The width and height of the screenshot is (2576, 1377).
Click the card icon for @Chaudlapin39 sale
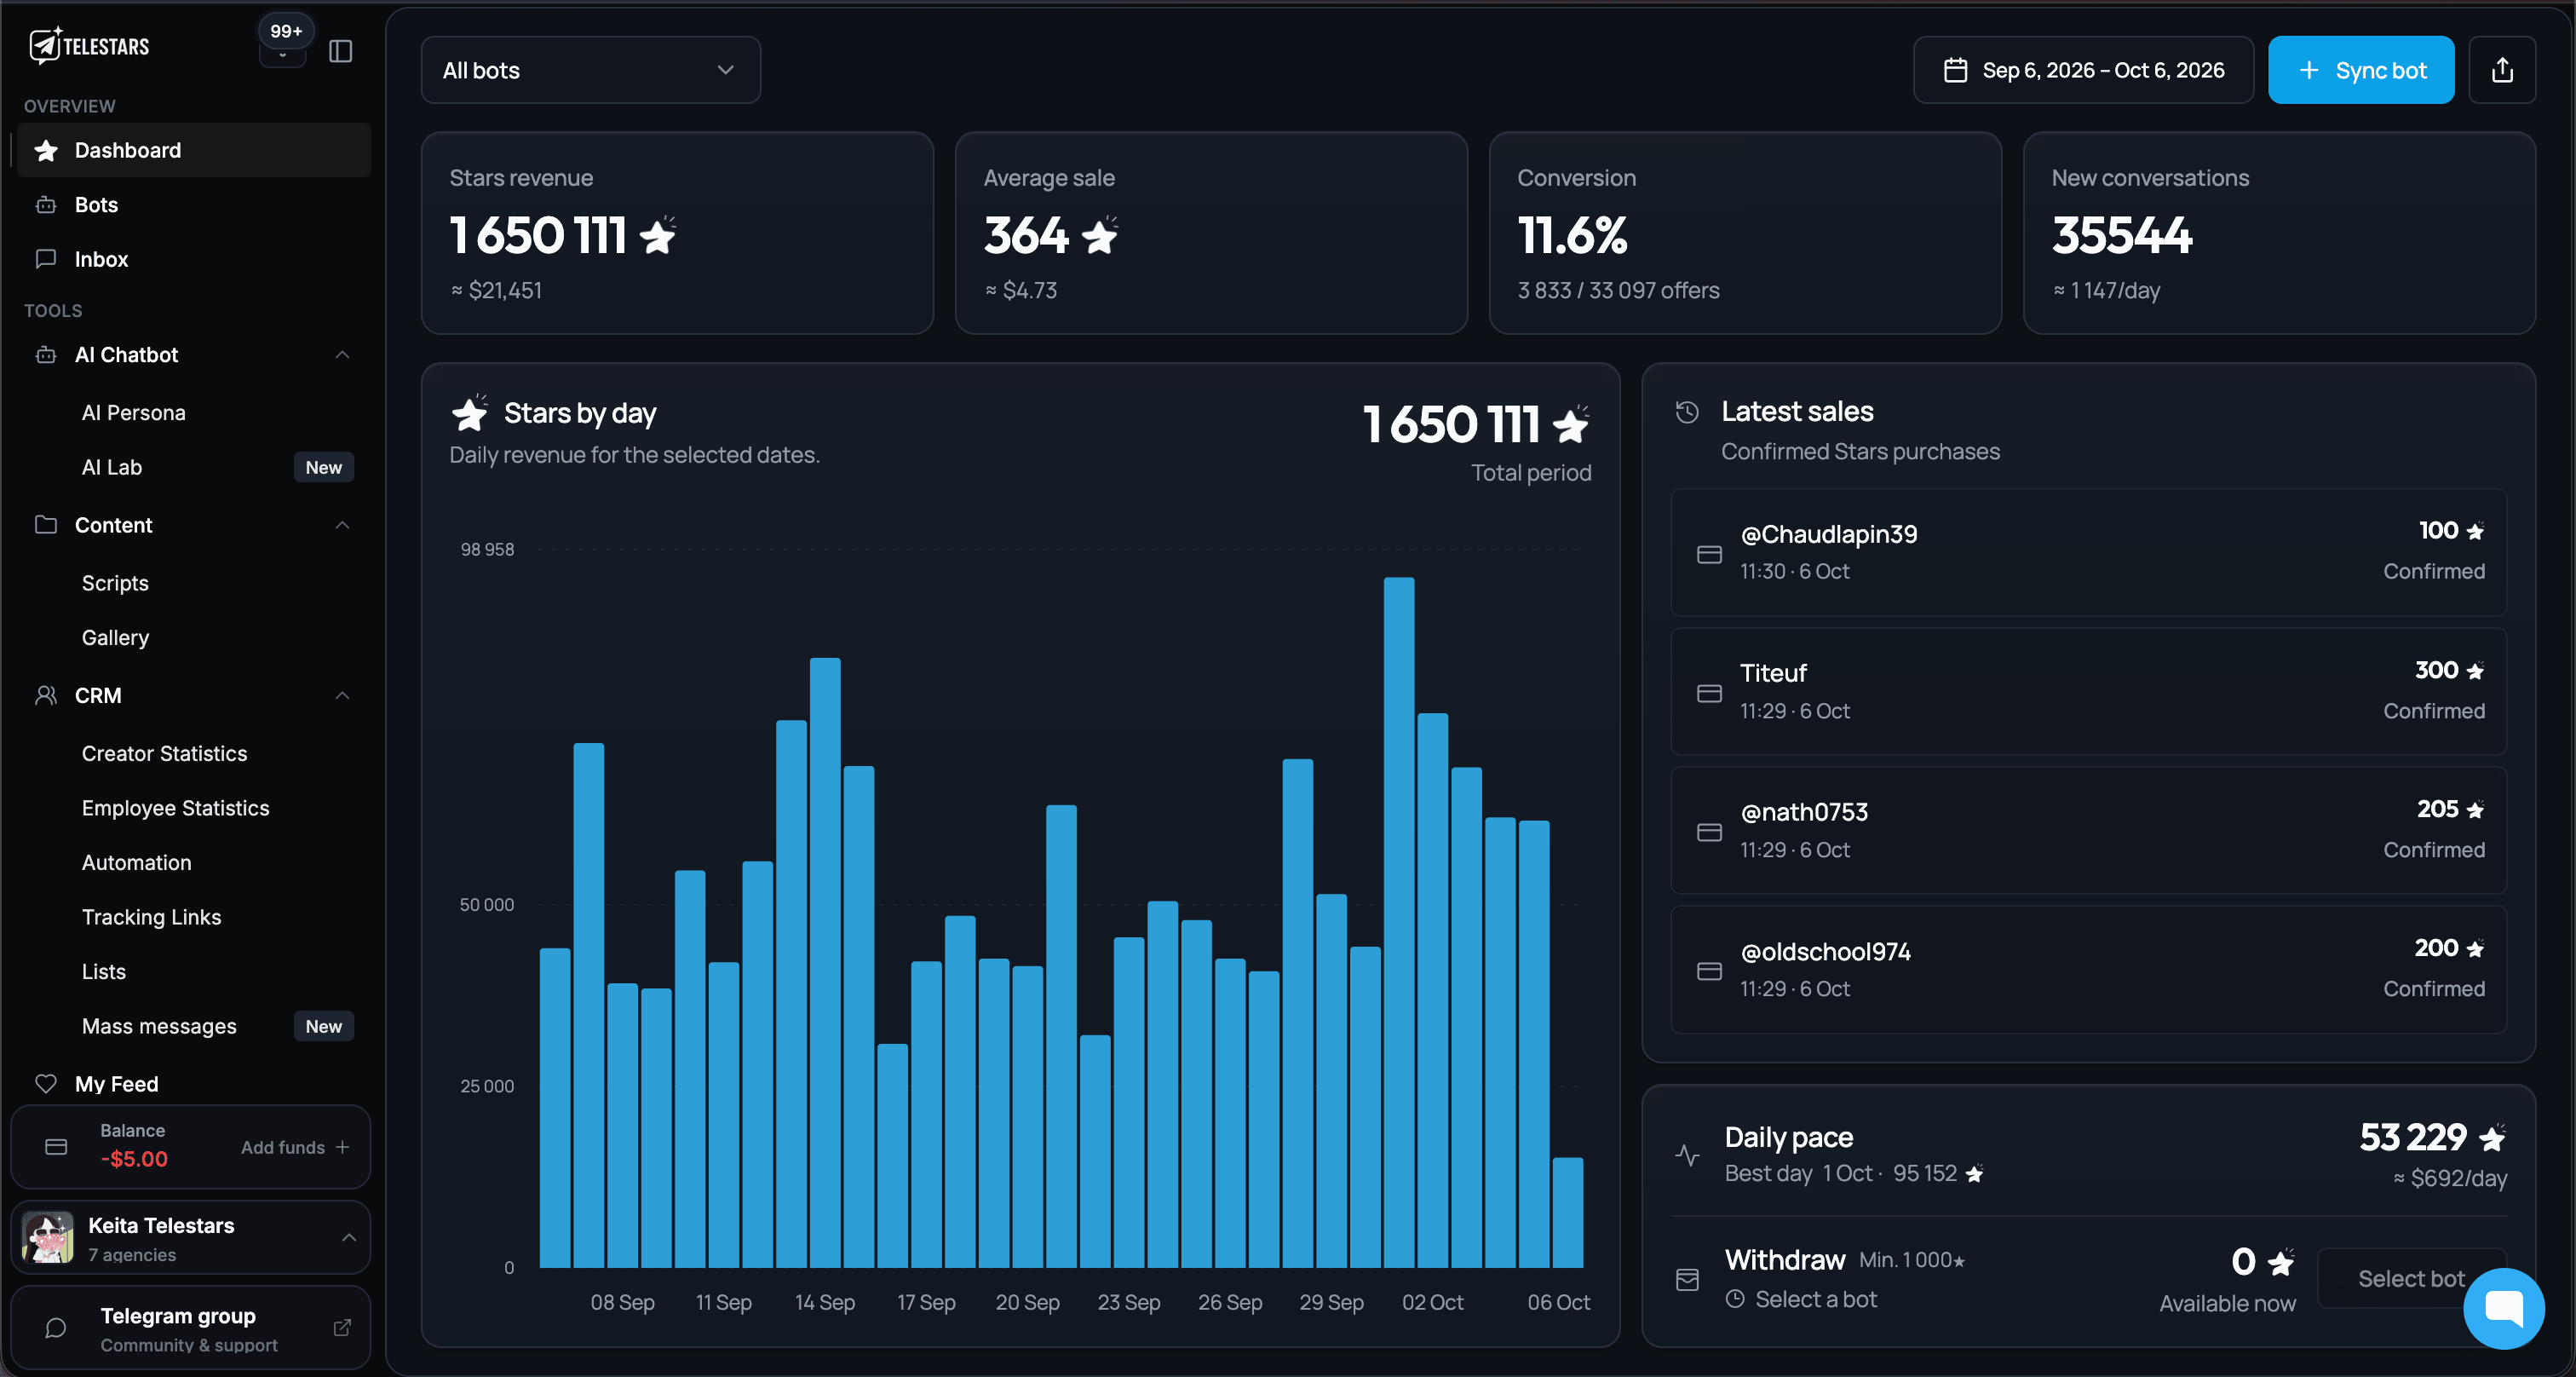click(1709, 554)
